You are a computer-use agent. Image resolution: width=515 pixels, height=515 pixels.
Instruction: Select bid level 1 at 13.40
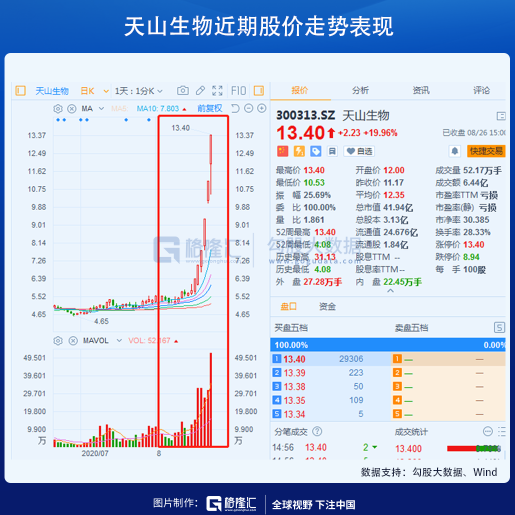click(x=331, y=359)
